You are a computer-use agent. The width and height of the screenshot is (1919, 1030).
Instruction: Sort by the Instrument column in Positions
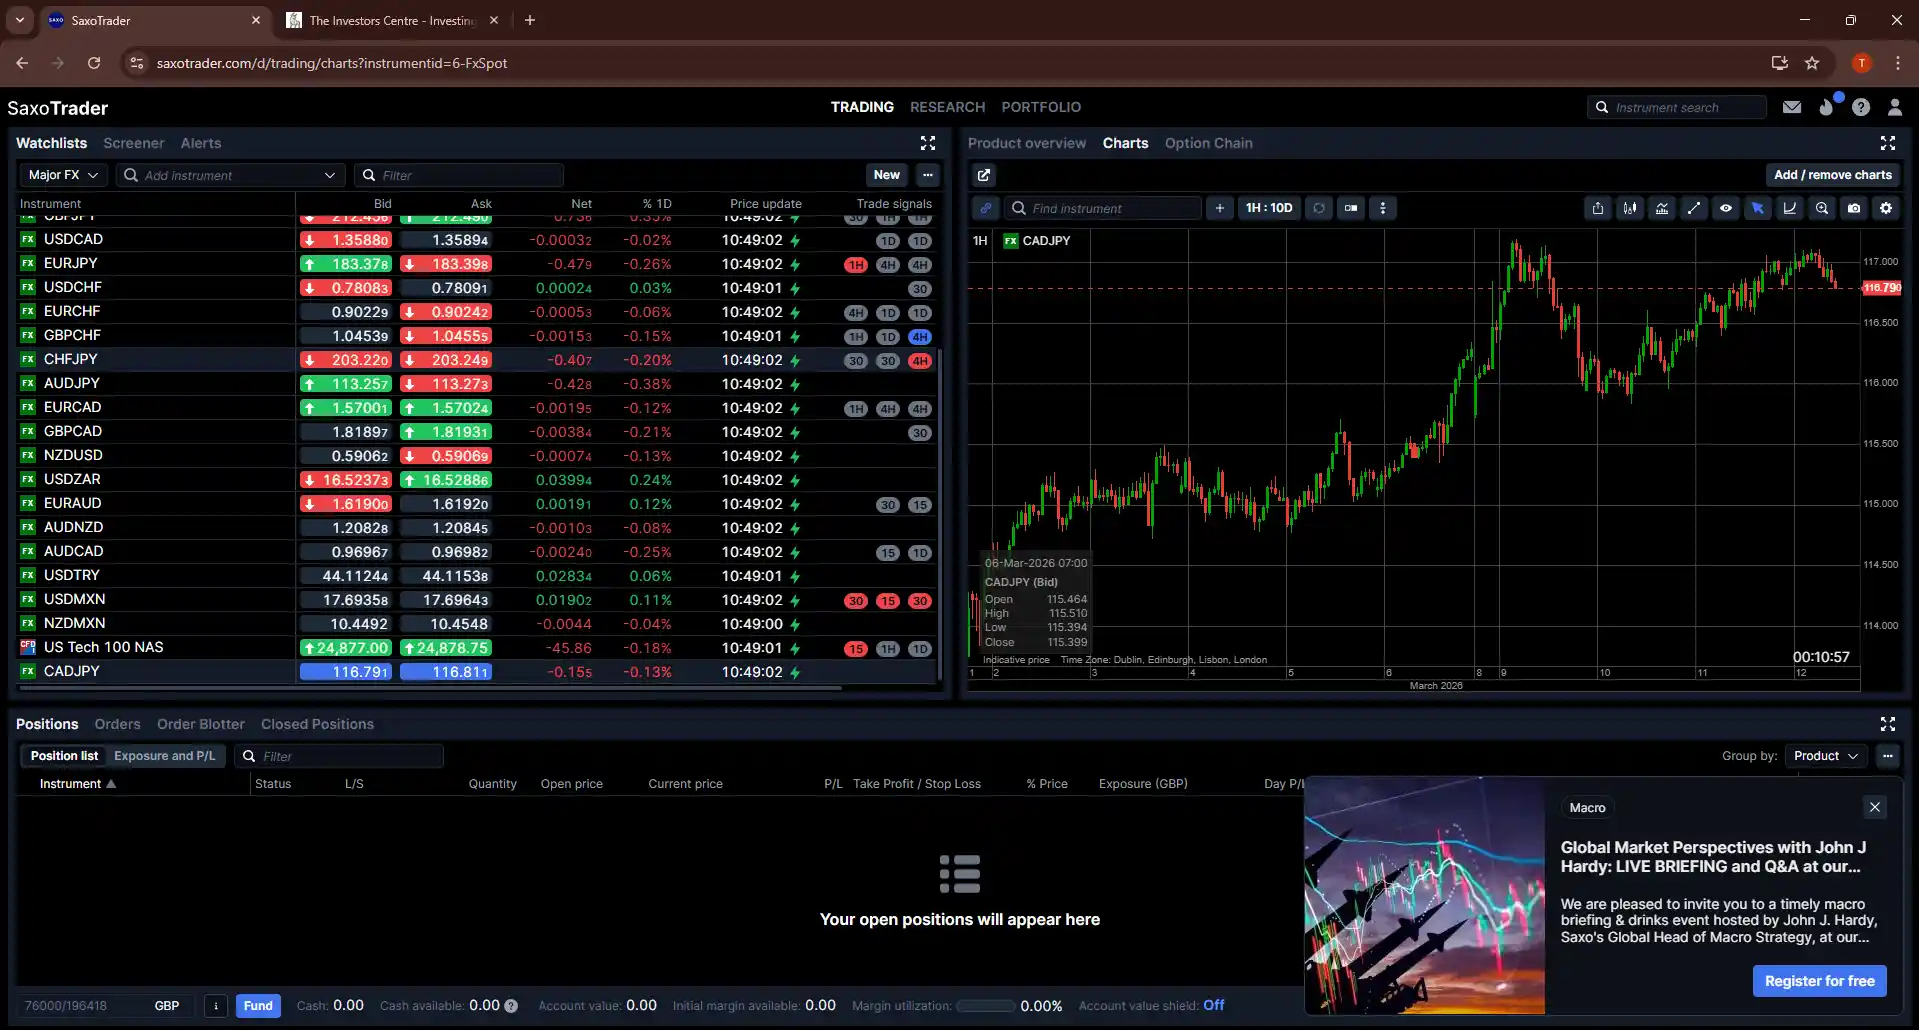(77, 784)
